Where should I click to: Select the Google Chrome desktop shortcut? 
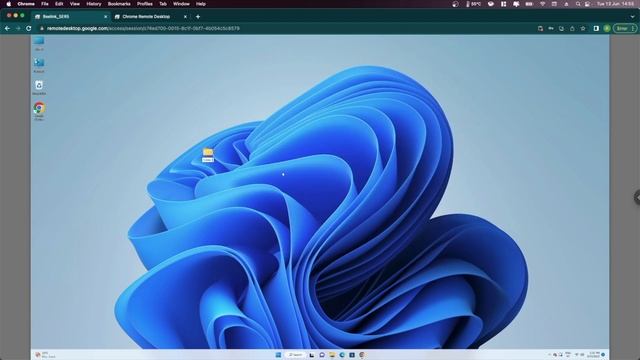click(39, 111)
